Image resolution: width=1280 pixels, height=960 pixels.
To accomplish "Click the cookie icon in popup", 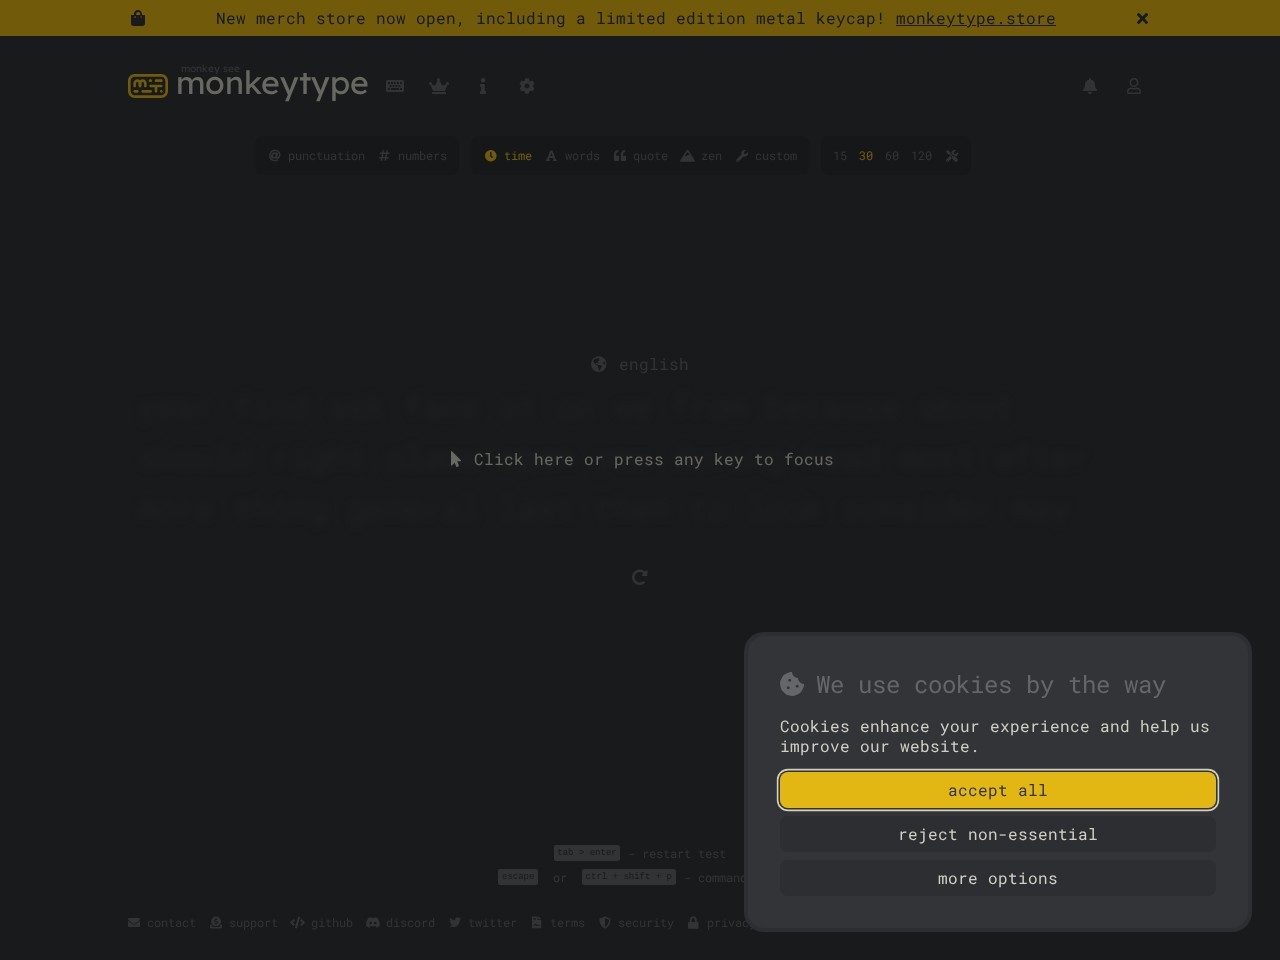I will coord(792,684).
